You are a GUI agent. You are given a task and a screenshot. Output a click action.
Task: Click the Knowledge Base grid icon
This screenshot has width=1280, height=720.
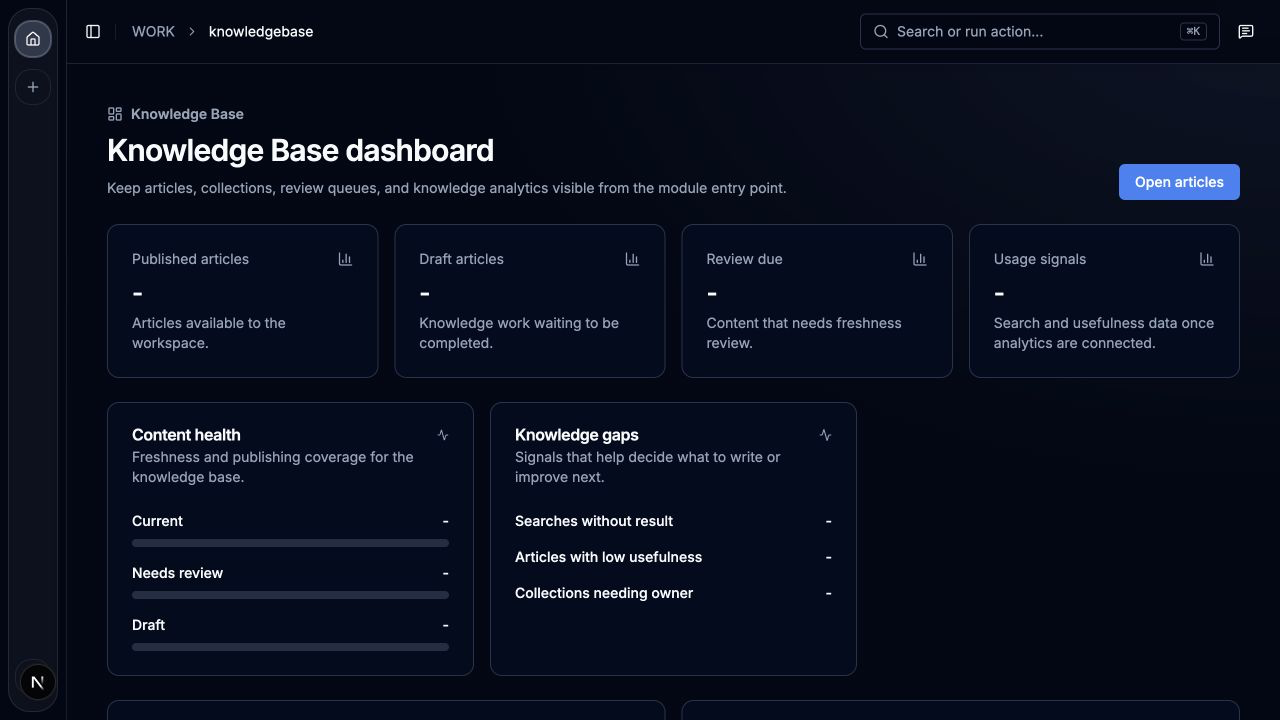tap(115, 114)
